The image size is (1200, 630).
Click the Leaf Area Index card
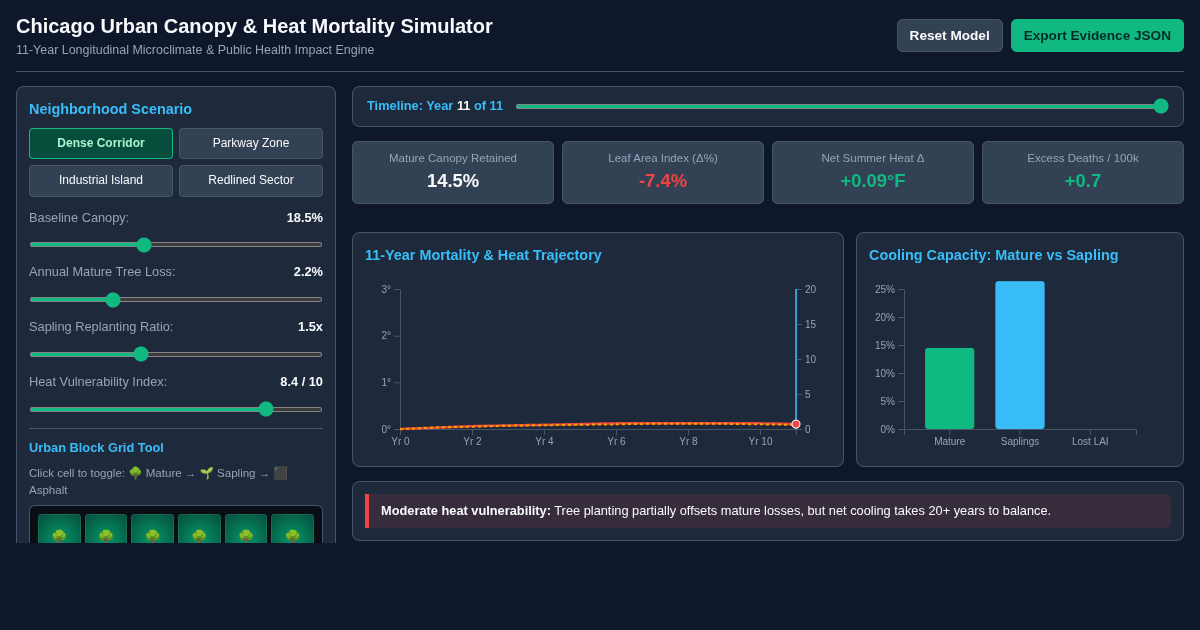point(663,172)
